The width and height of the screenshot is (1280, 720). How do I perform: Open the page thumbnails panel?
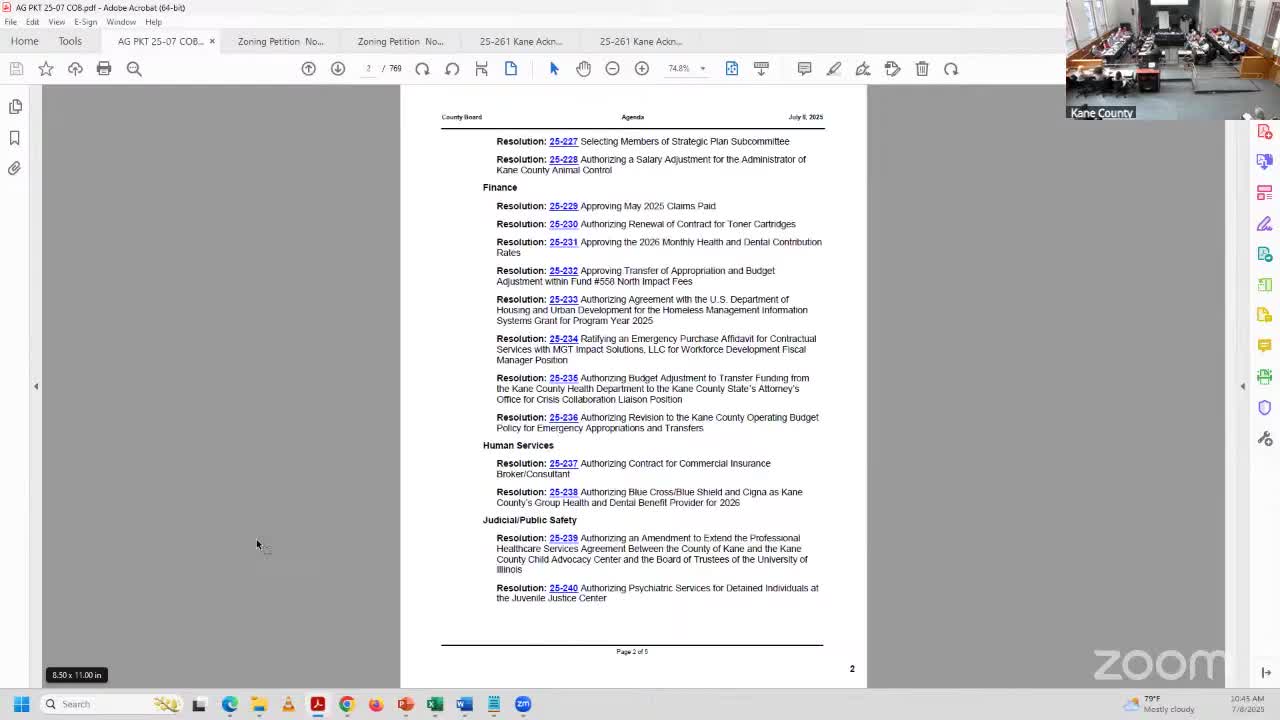click(15, 106)
